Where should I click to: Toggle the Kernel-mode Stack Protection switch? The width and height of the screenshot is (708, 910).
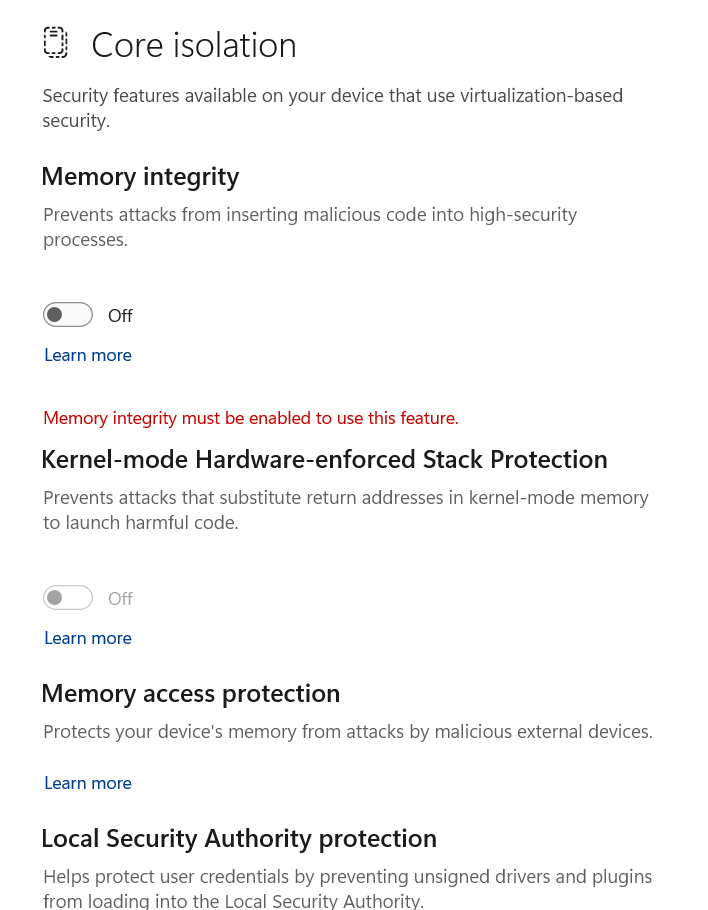tap(68, 598)
